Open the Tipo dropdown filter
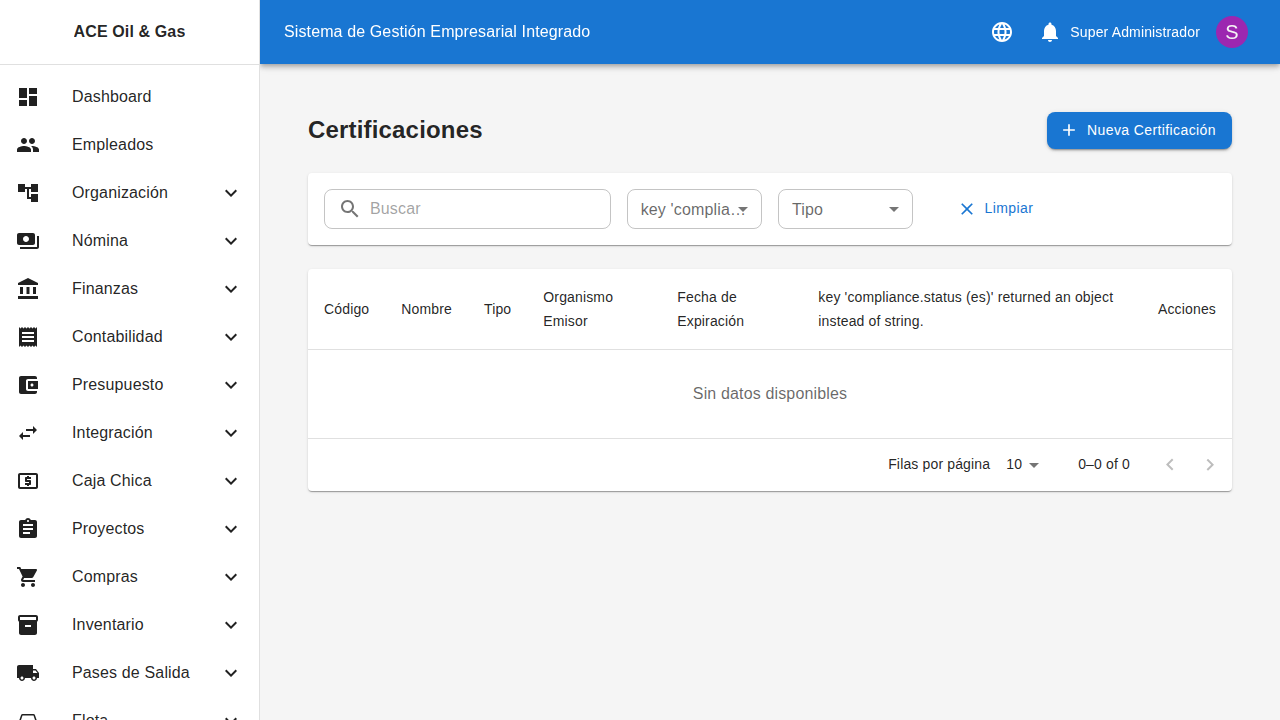This screenshot has height=720, width=1280. click(x=844, y=209)
